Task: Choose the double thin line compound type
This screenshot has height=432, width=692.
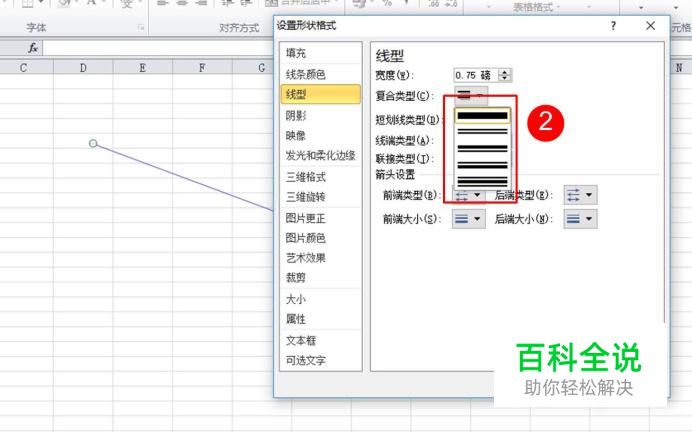Action: tap(482, 131)
